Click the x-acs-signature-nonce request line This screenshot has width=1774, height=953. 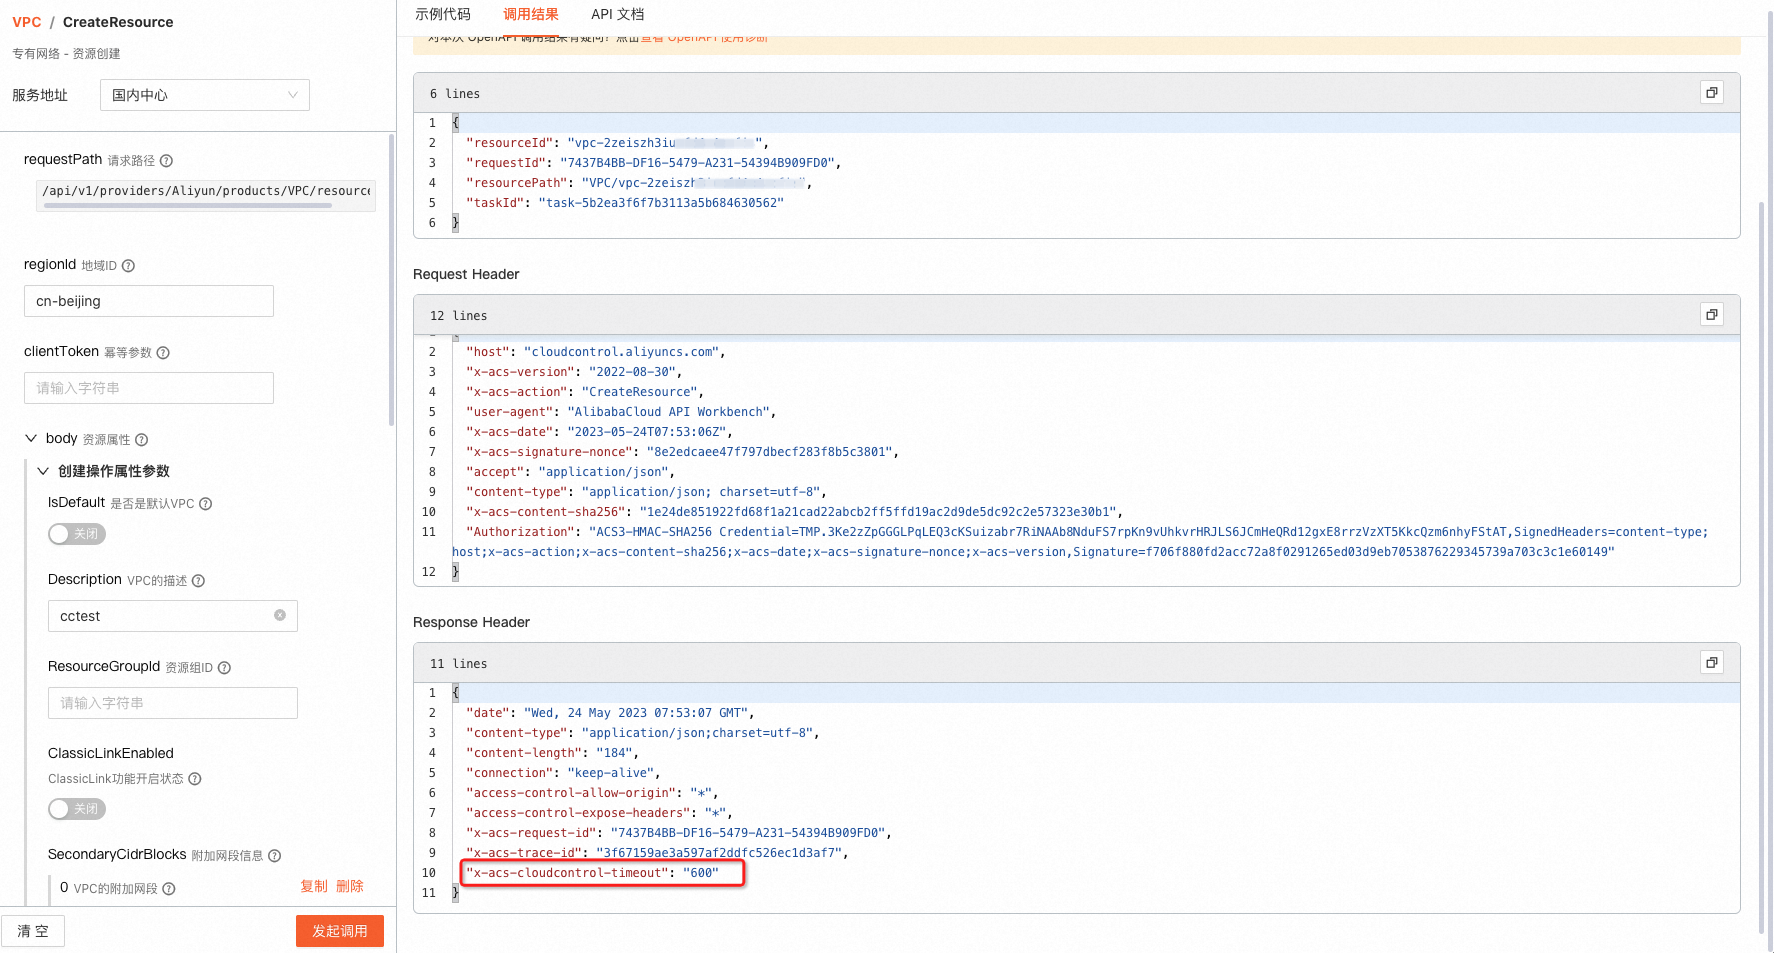click(682, 452)
